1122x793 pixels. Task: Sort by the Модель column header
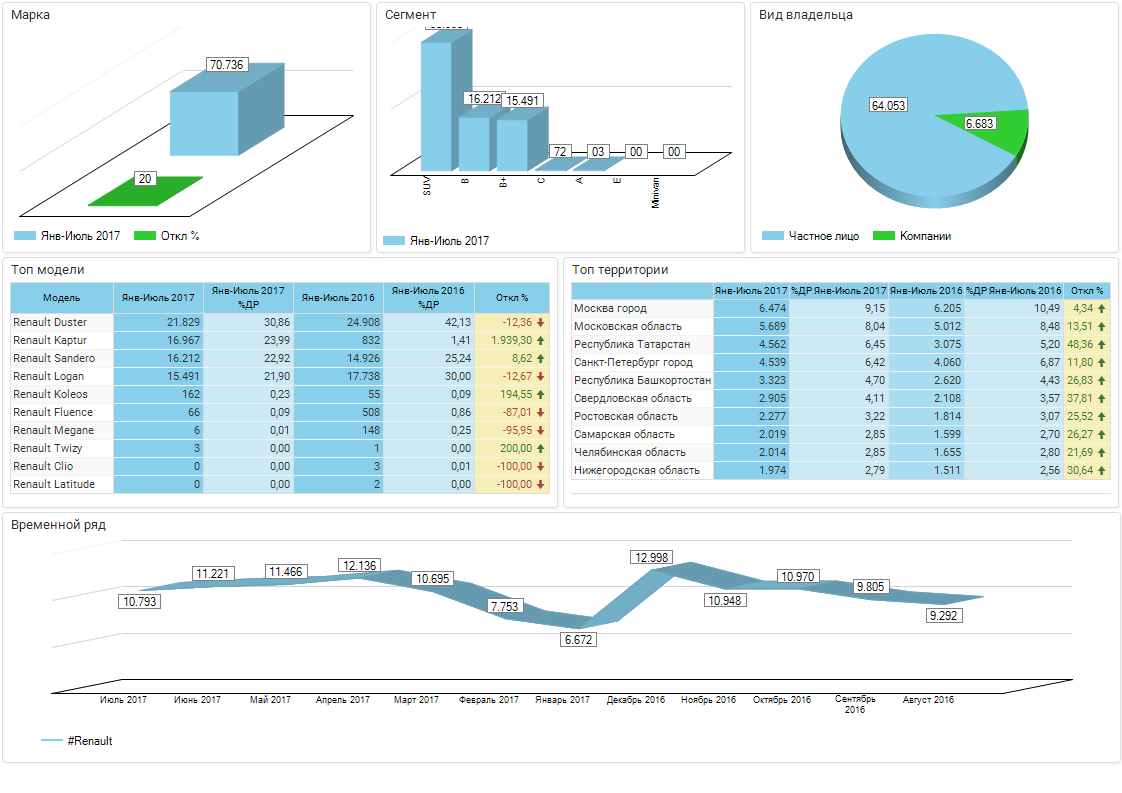[62, 298]
